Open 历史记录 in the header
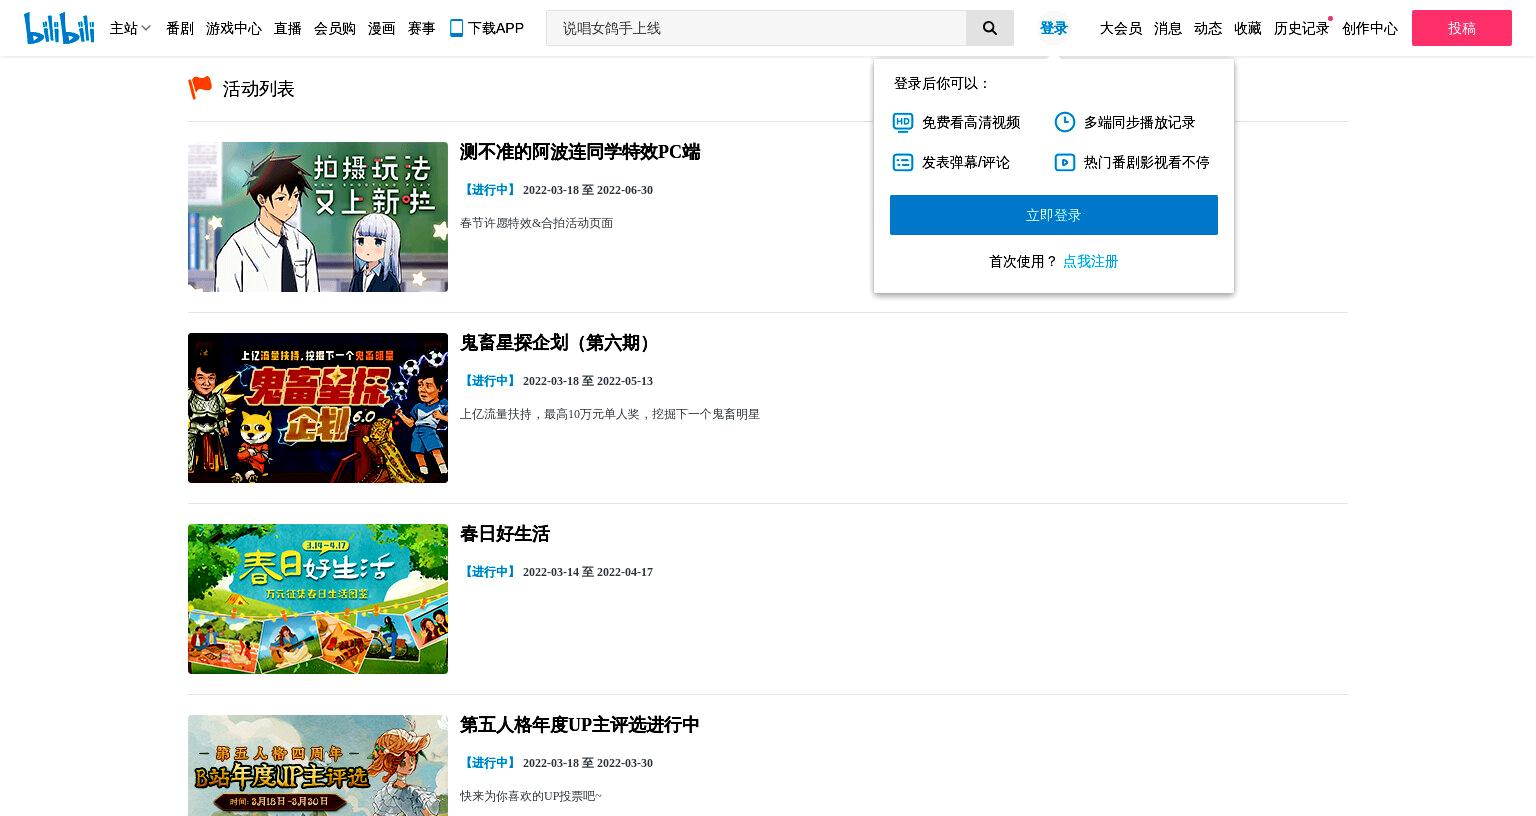Viewport: 1536px width, 816px height. [x=1302, y=28]
